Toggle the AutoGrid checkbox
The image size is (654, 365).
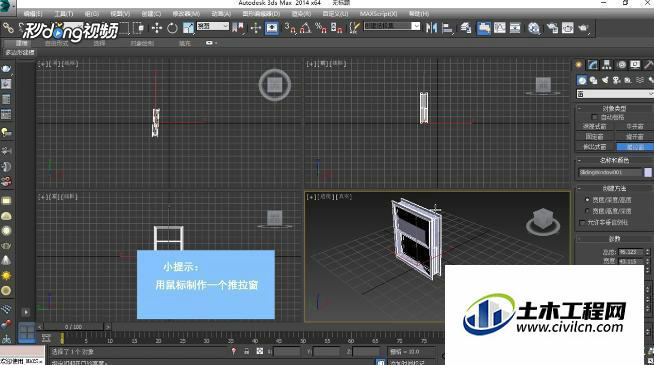point(594,117)
